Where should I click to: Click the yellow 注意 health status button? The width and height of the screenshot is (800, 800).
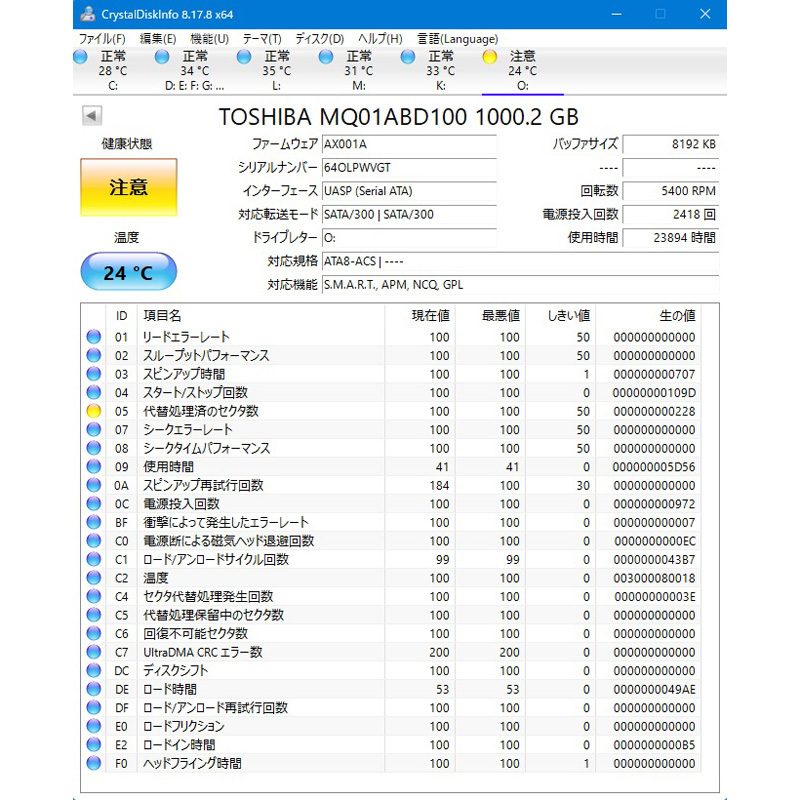point(129,187)
